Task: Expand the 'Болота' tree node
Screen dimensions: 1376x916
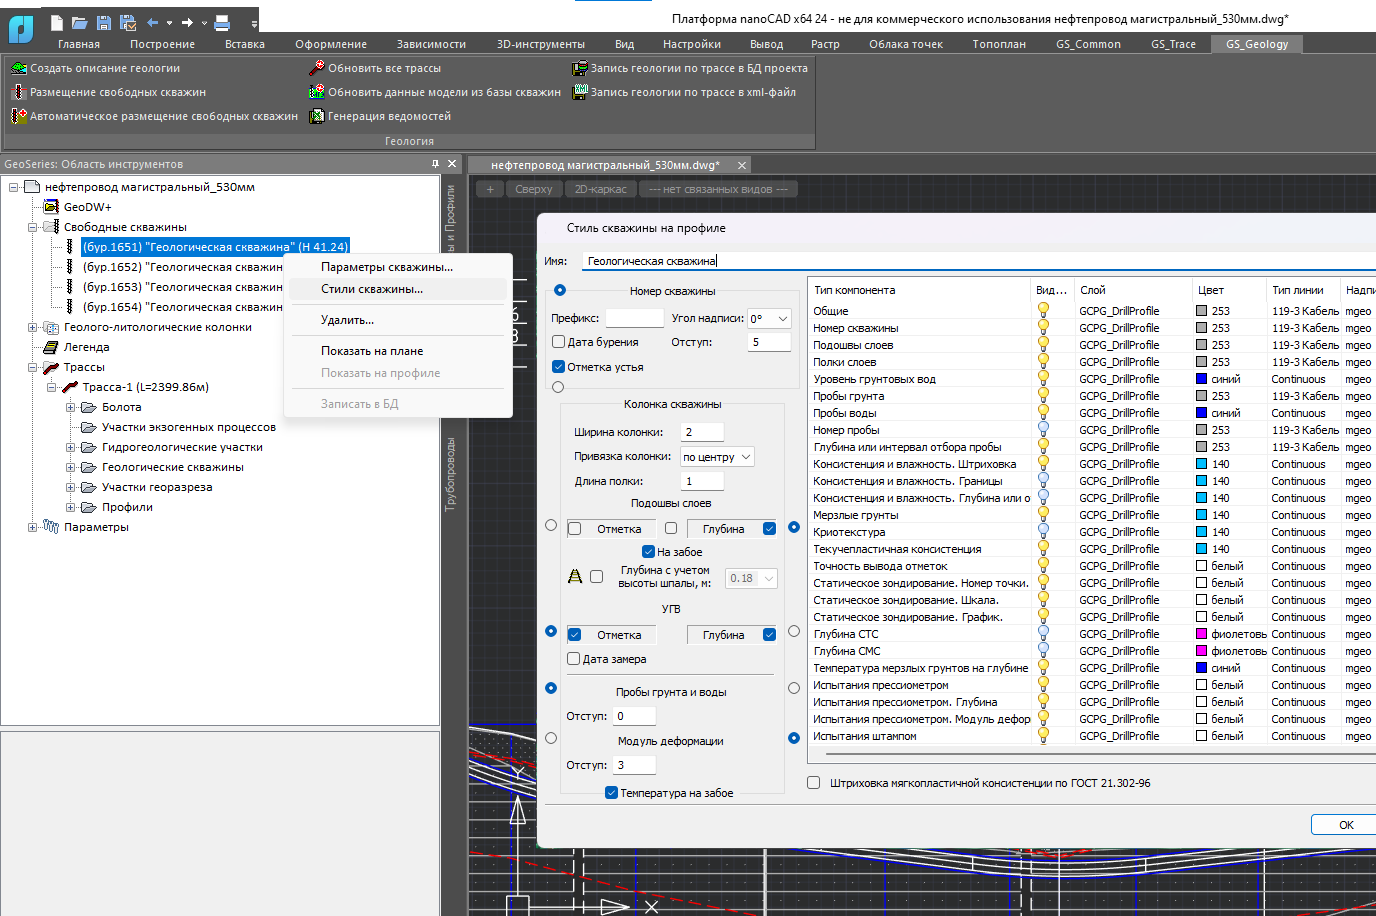Action: (x=71, y=407)
